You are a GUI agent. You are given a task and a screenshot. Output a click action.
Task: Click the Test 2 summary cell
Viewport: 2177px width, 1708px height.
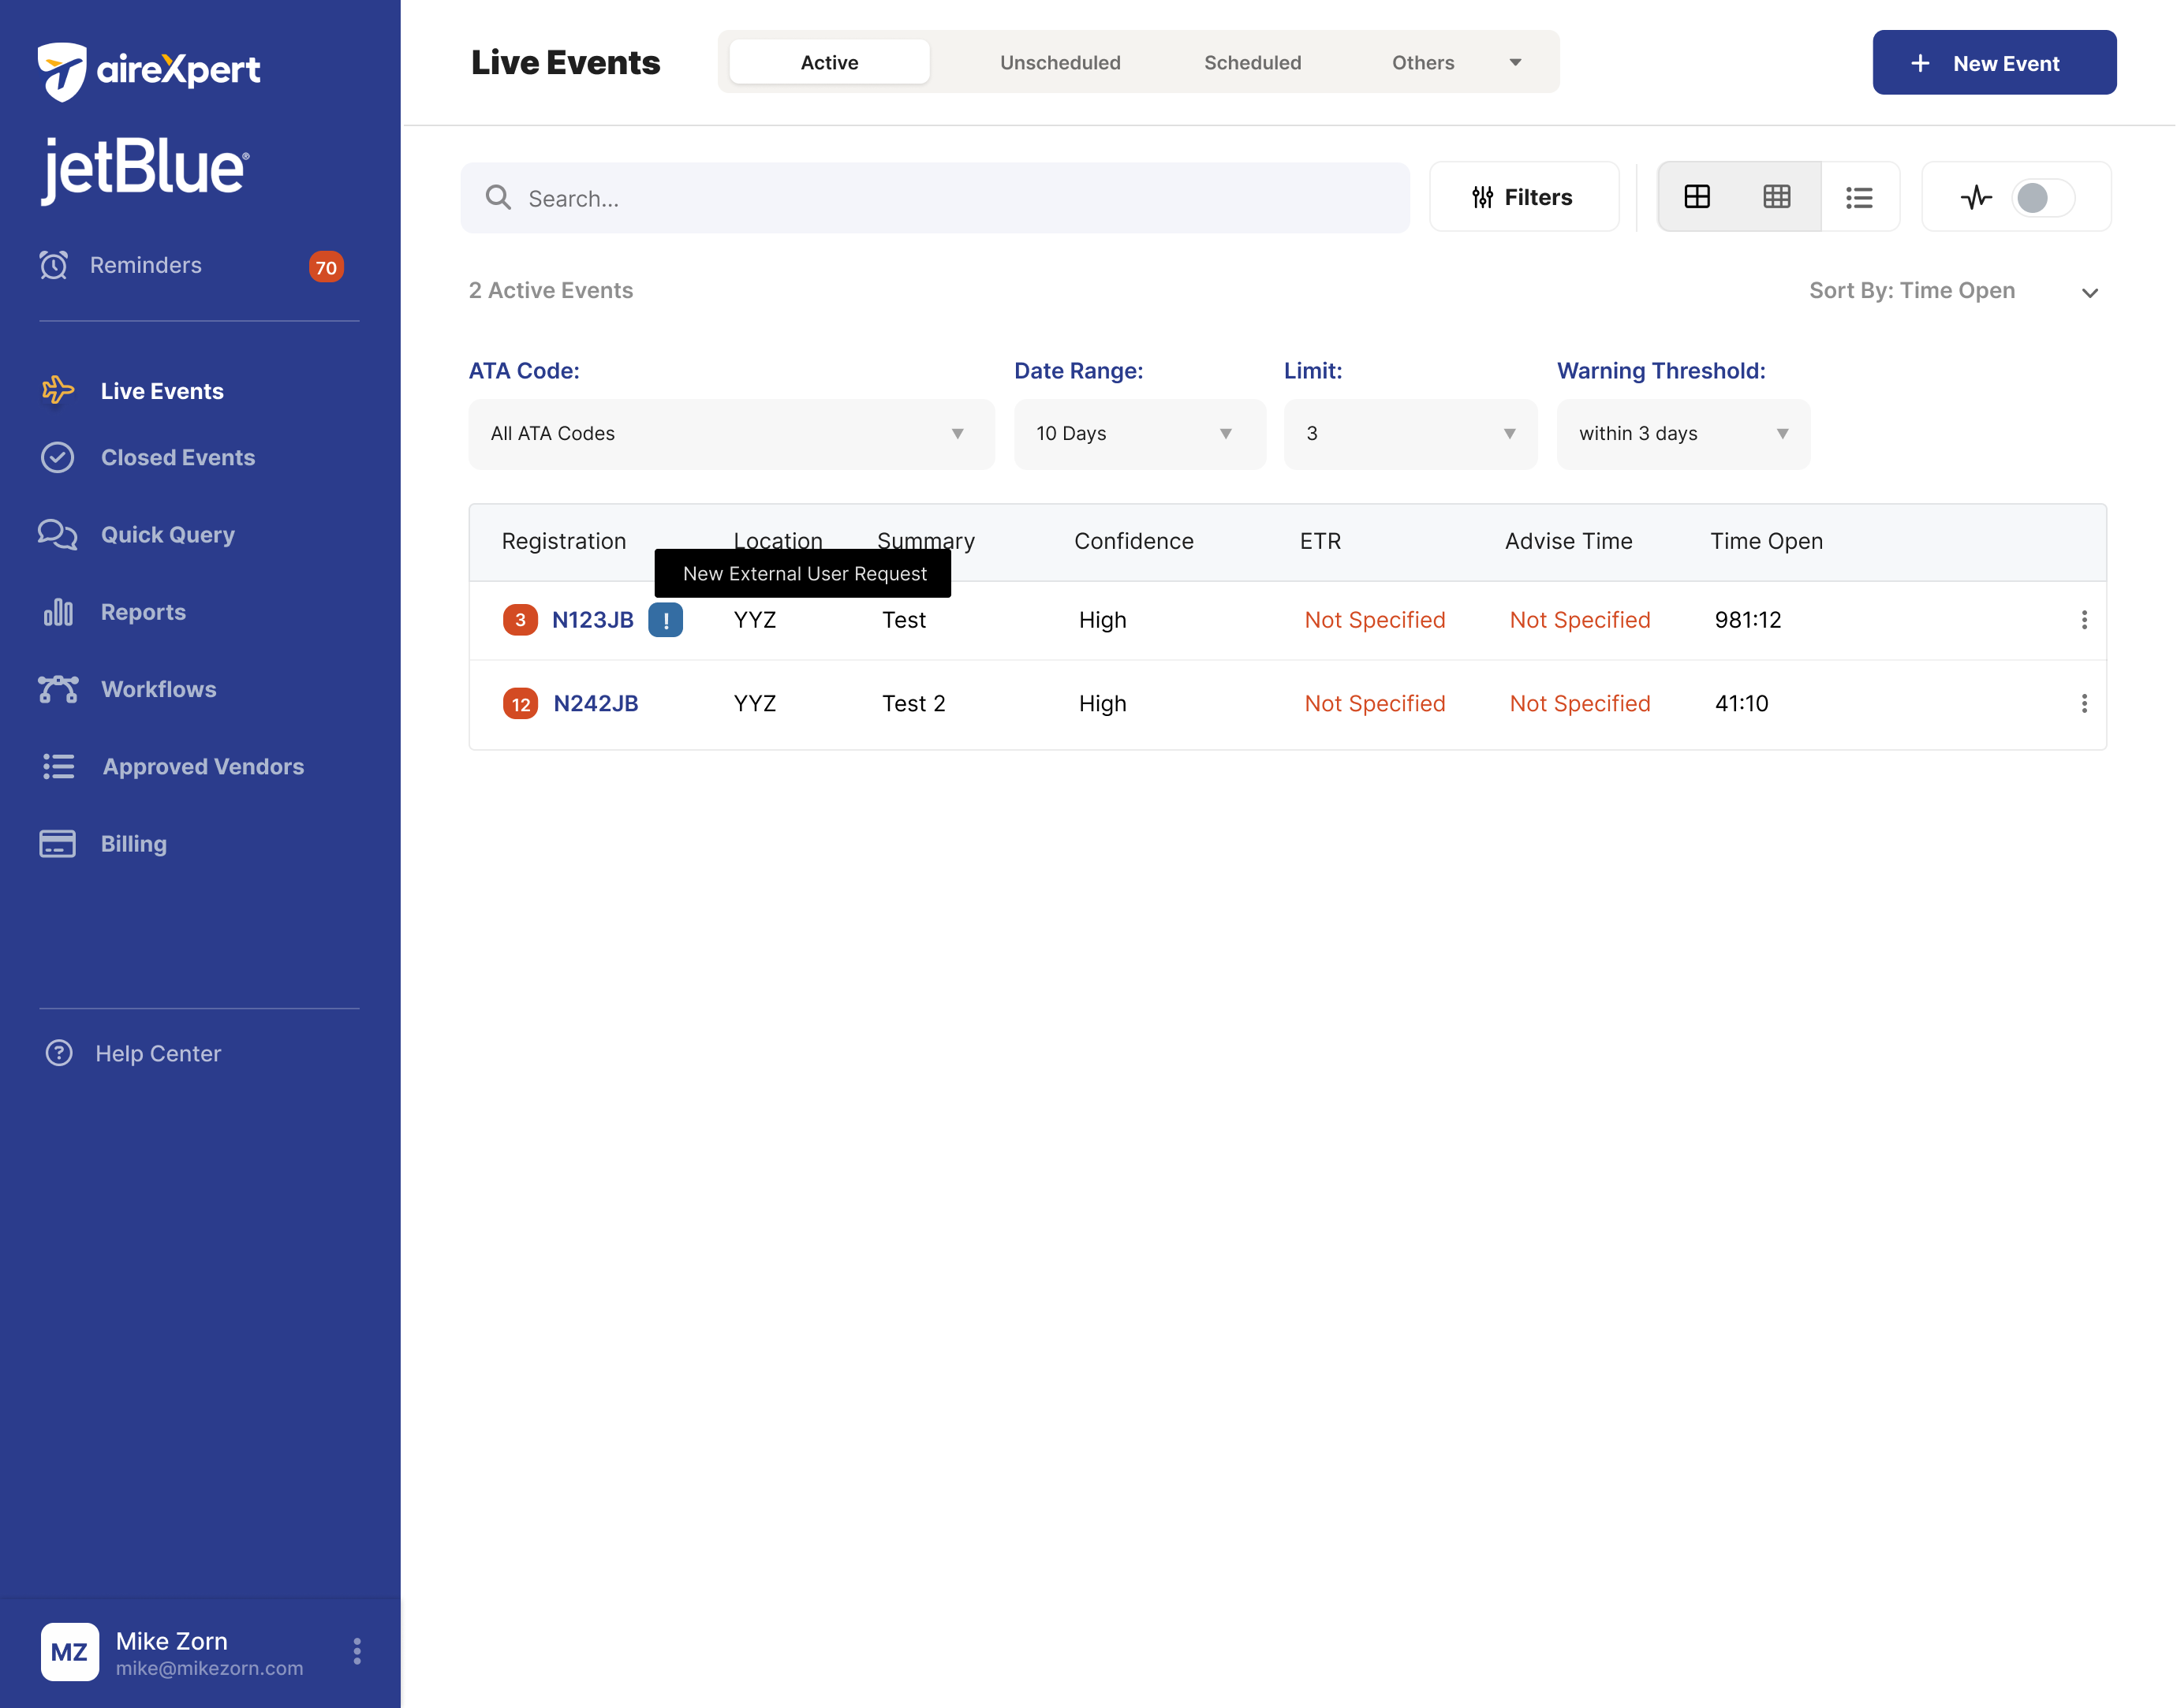click(913, 704)
